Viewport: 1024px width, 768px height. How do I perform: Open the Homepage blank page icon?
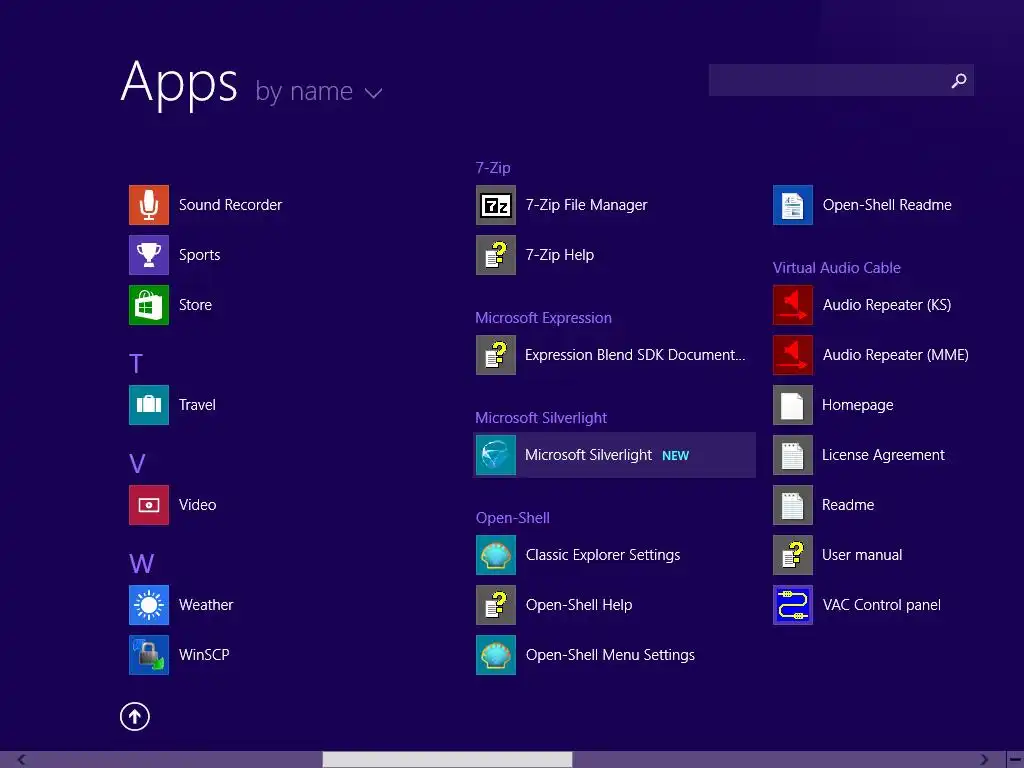pos(793,405)
